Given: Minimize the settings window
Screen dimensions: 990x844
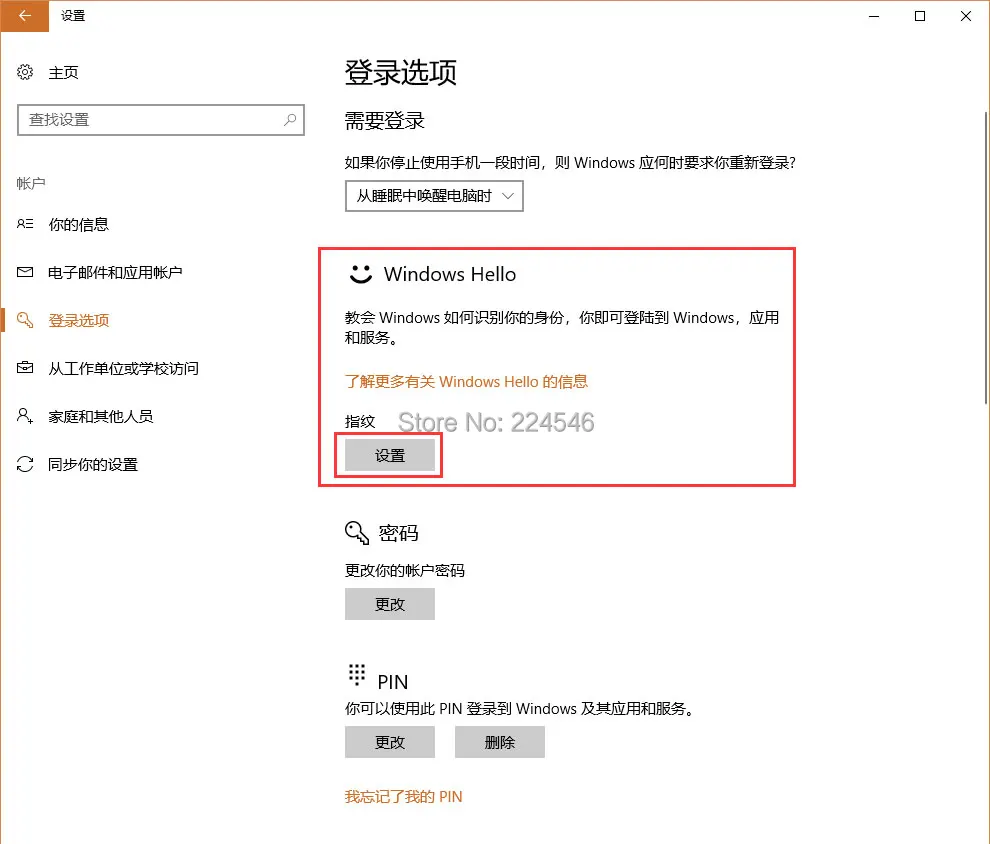Looking at the screenshot, I should [x=874, y=16].
